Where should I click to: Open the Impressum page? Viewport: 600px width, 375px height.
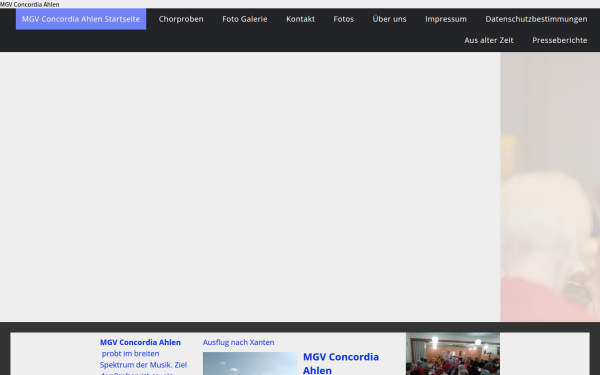[x=446, y=19]
